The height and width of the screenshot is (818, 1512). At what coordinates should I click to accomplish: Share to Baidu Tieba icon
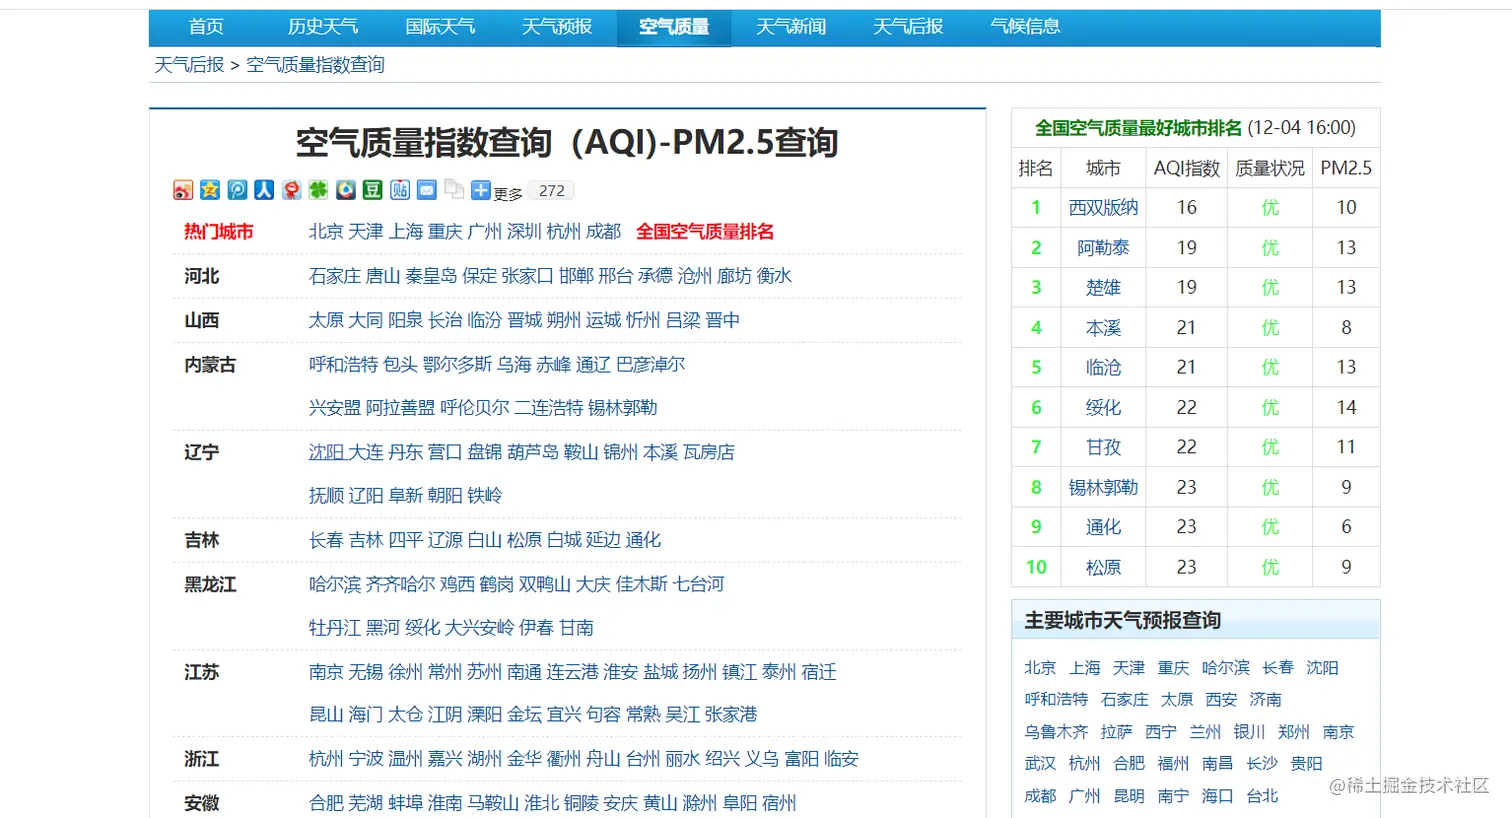(x=400, y=190)
